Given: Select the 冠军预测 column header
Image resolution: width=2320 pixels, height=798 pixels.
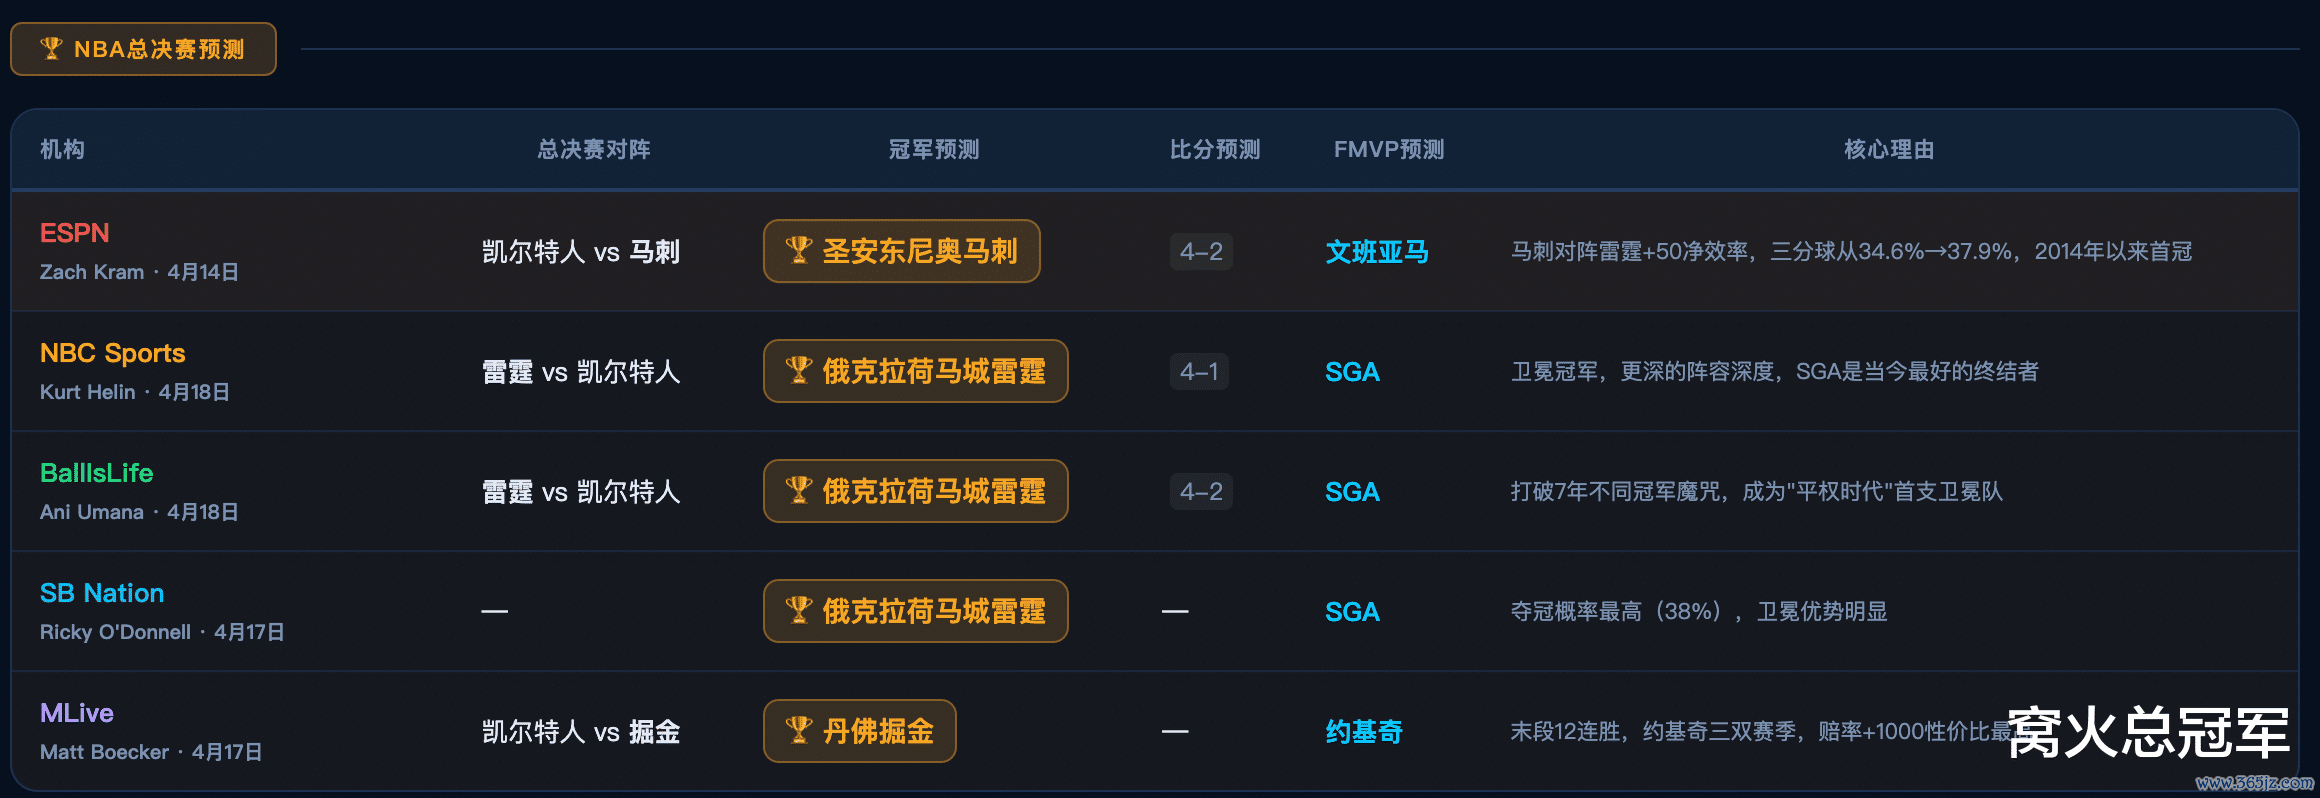Looking at the screenshot, I should [934, 150].
